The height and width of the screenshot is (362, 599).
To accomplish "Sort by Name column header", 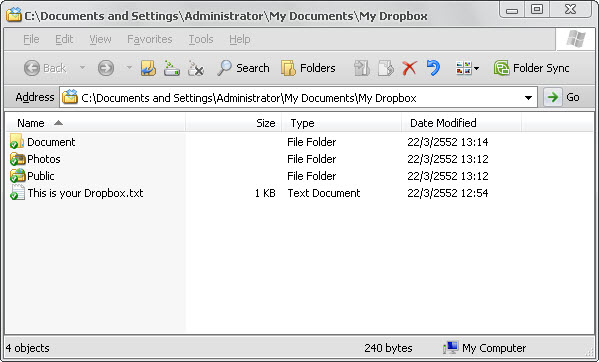I will pos(96,123).
